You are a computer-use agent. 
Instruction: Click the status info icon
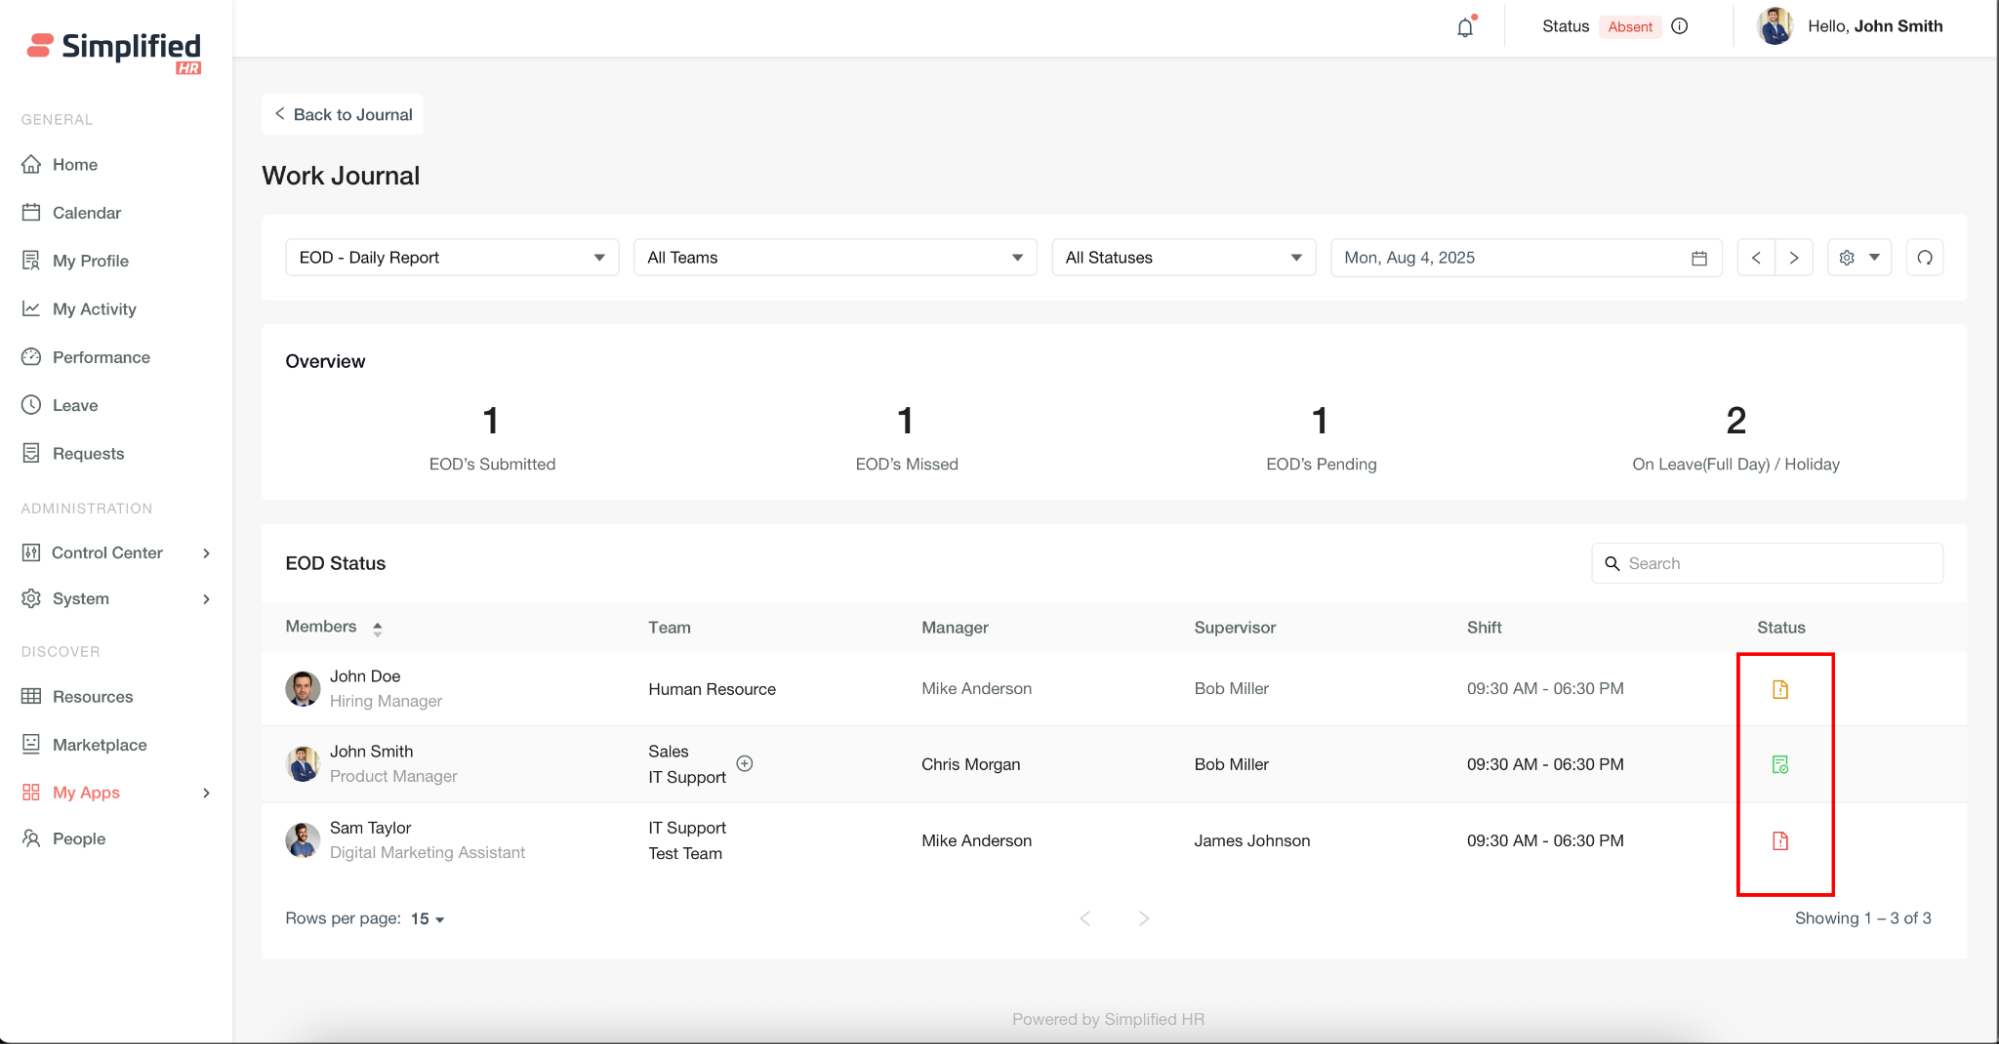click(1680, 27)
